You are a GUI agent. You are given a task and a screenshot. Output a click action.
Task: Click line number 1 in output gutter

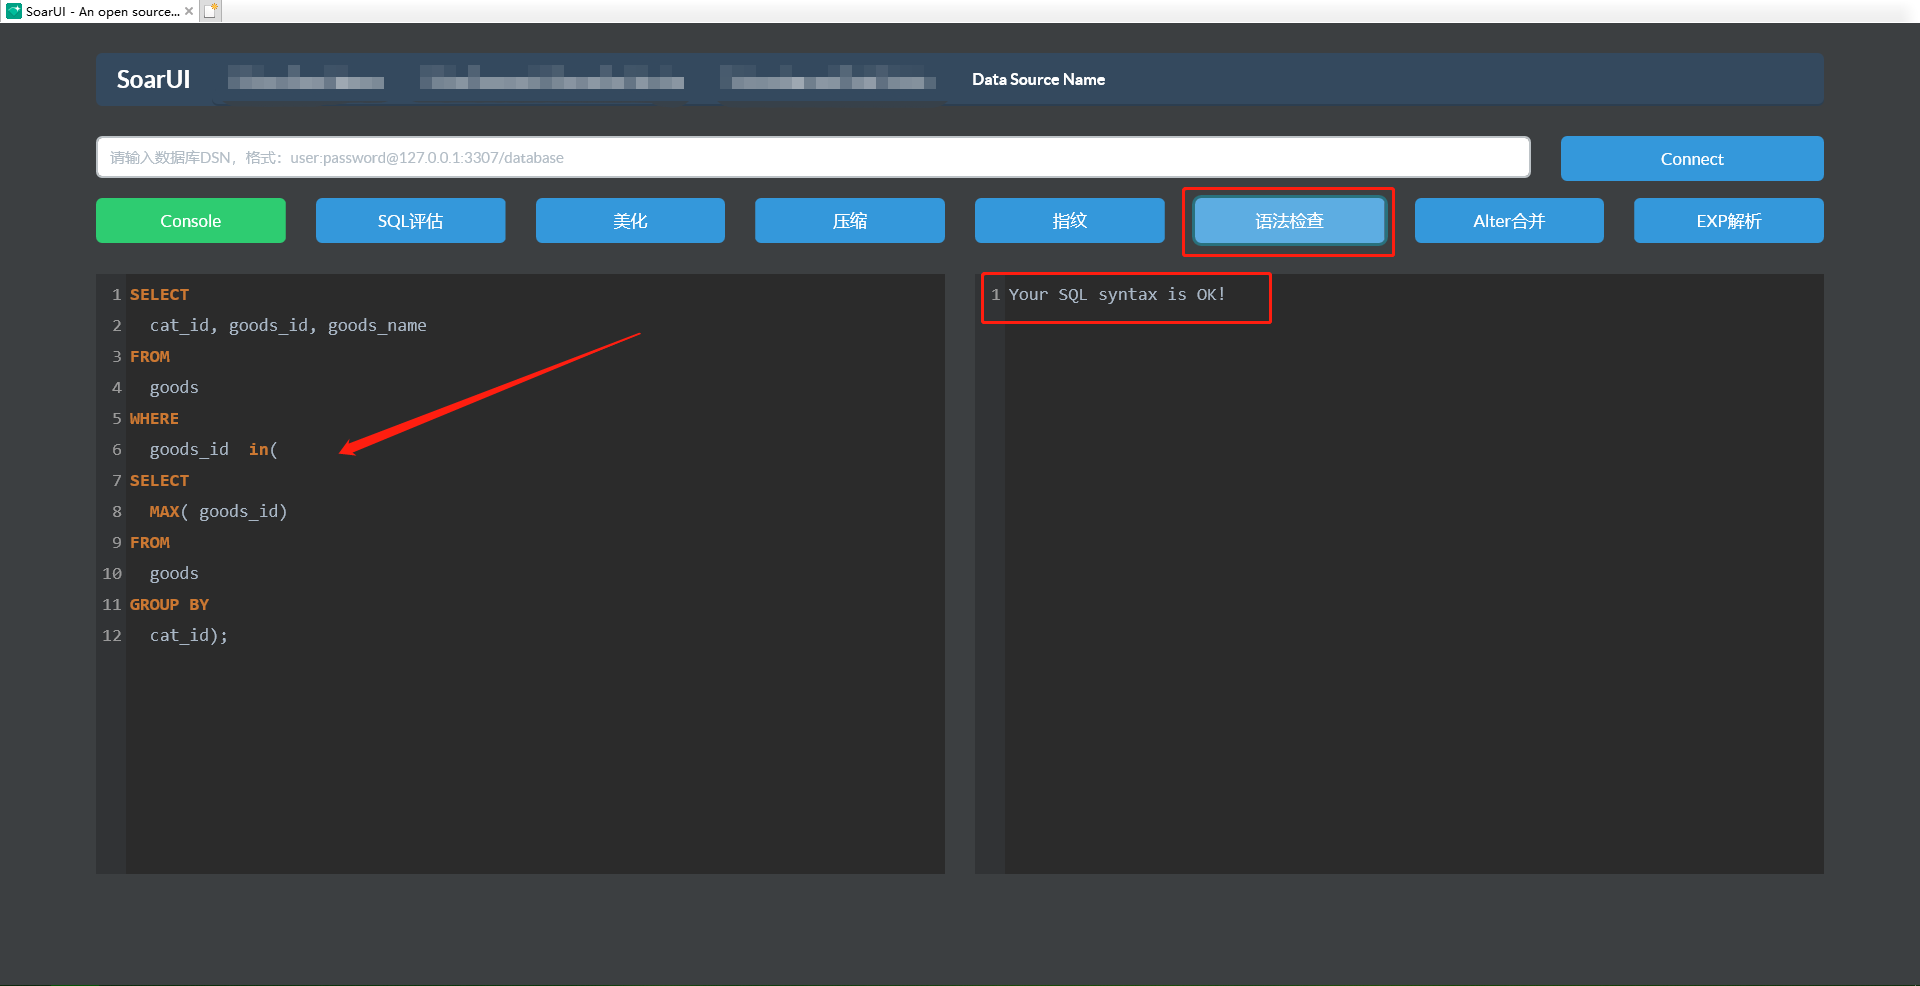[x=995, y=294]
